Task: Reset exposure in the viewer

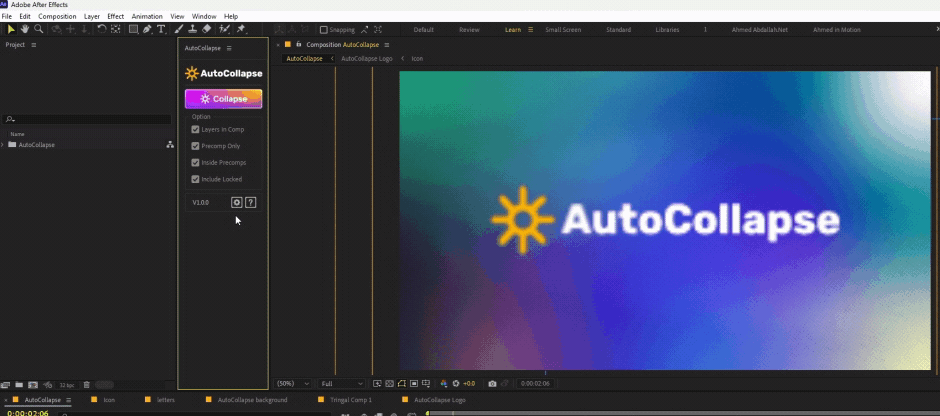Action: [x=456, y=384]
